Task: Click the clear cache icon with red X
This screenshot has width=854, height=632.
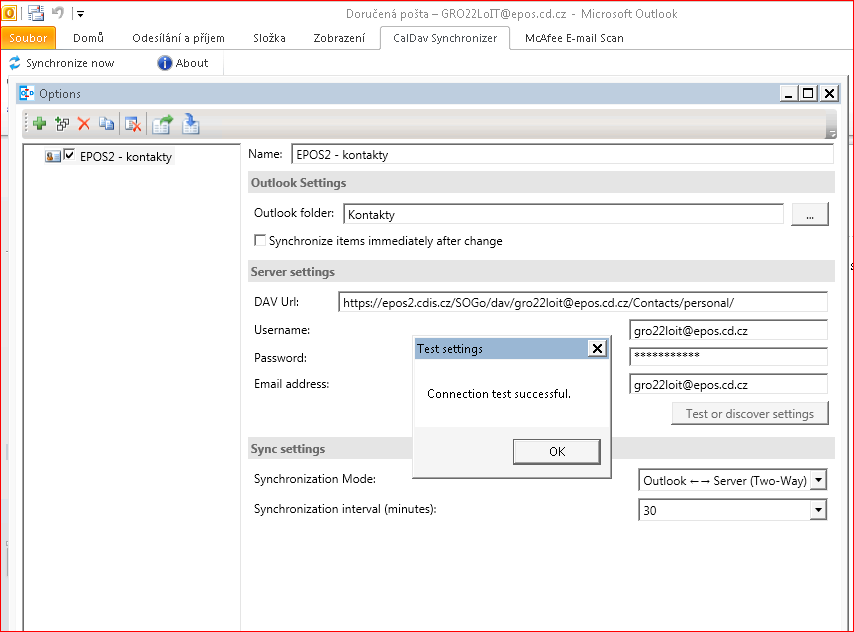Action: pos(133,124)
